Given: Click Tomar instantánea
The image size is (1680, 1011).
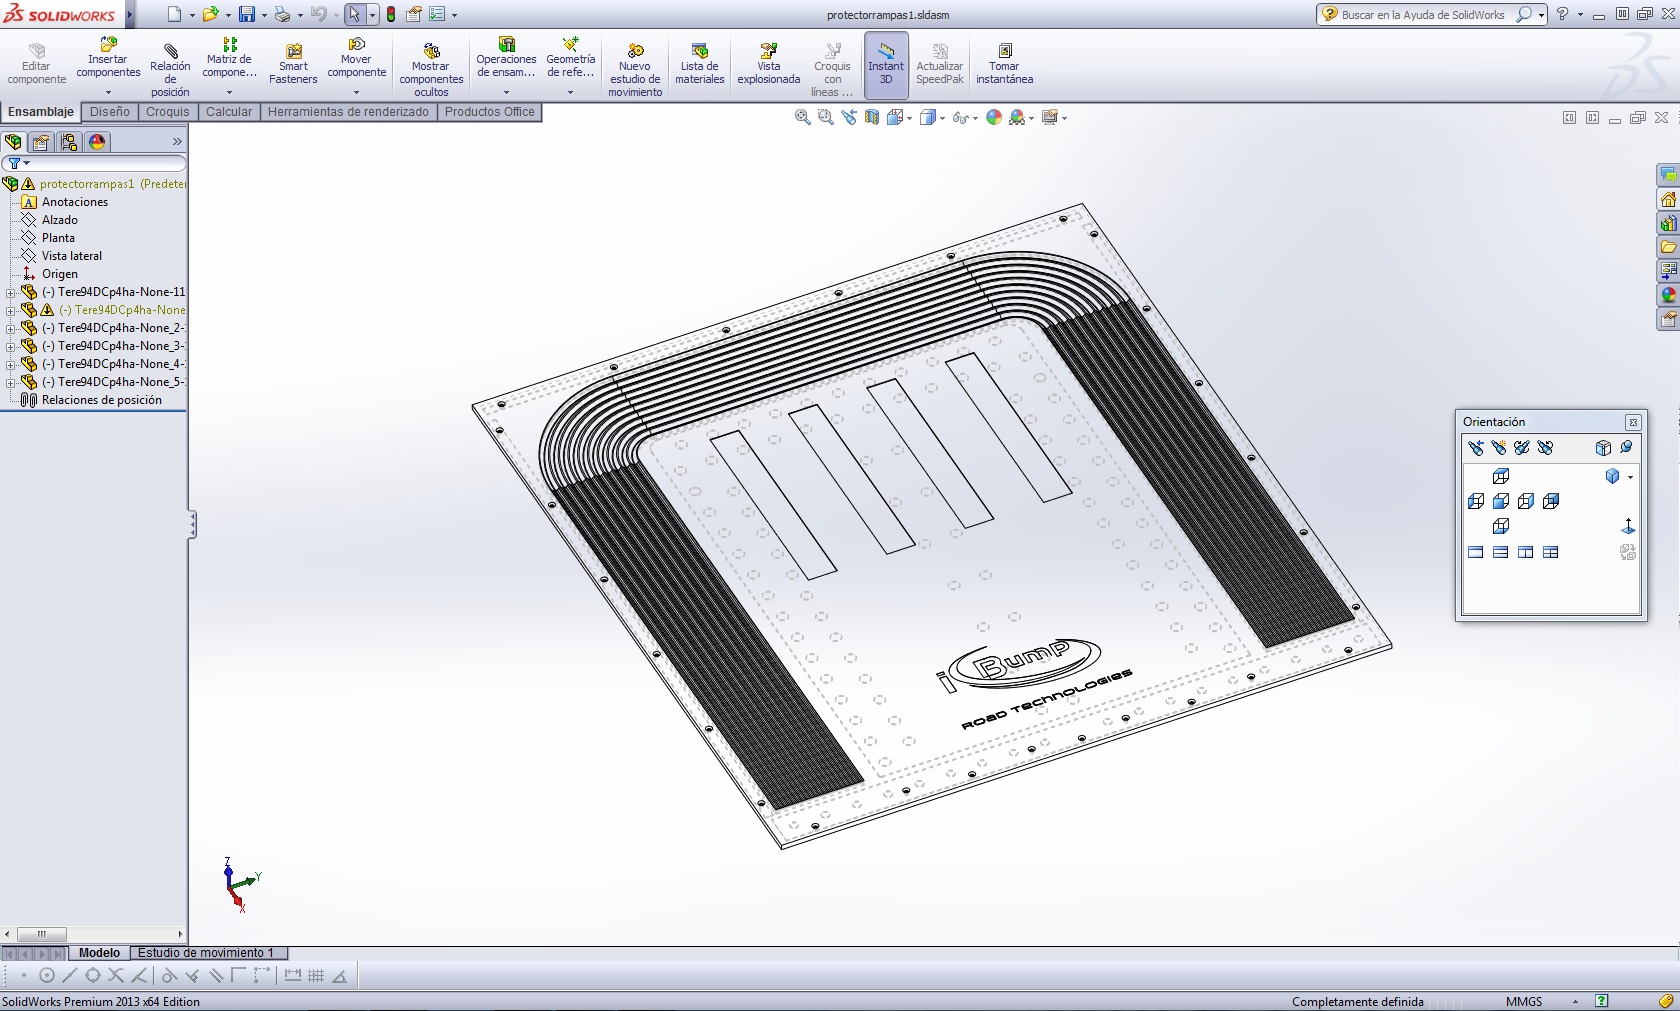Looking at the screenshot, I should coord(1004,64).
